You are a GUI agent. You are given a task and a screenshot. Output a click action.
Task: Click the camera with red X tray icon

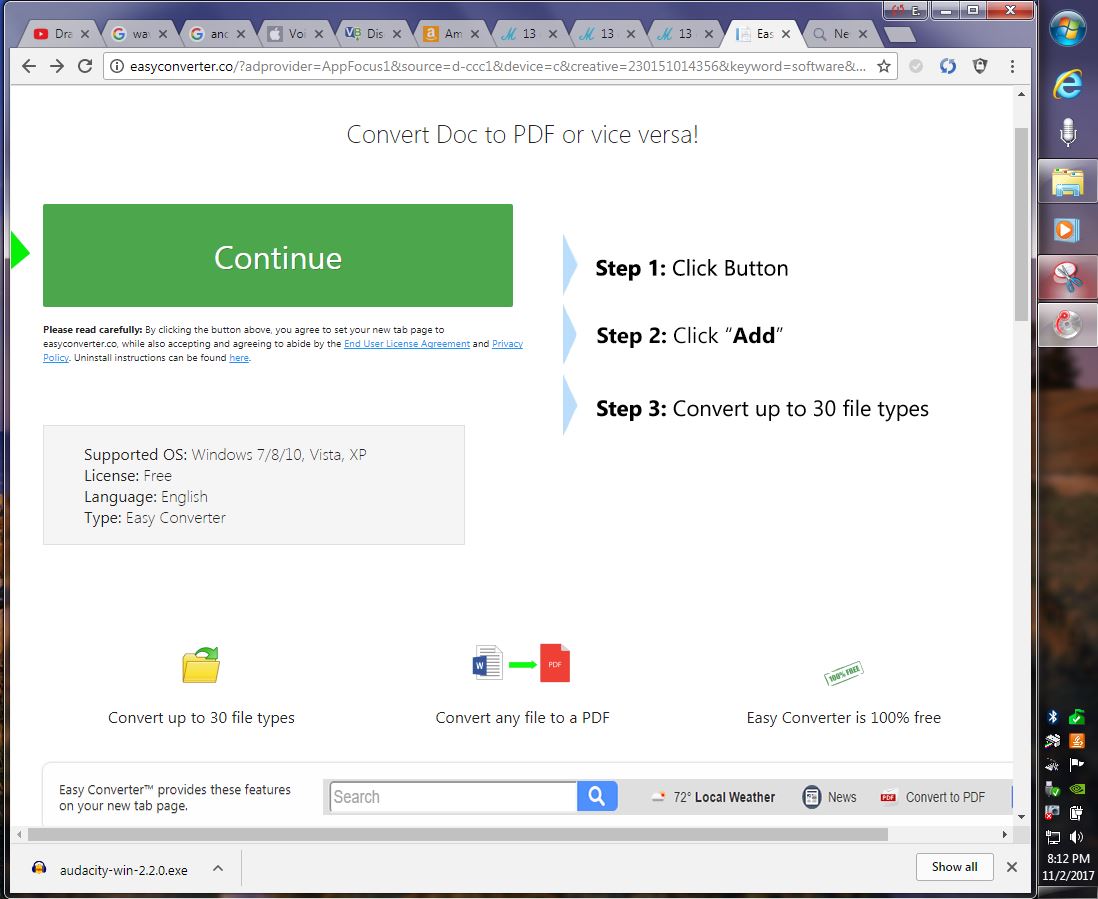click(1052, 812)
